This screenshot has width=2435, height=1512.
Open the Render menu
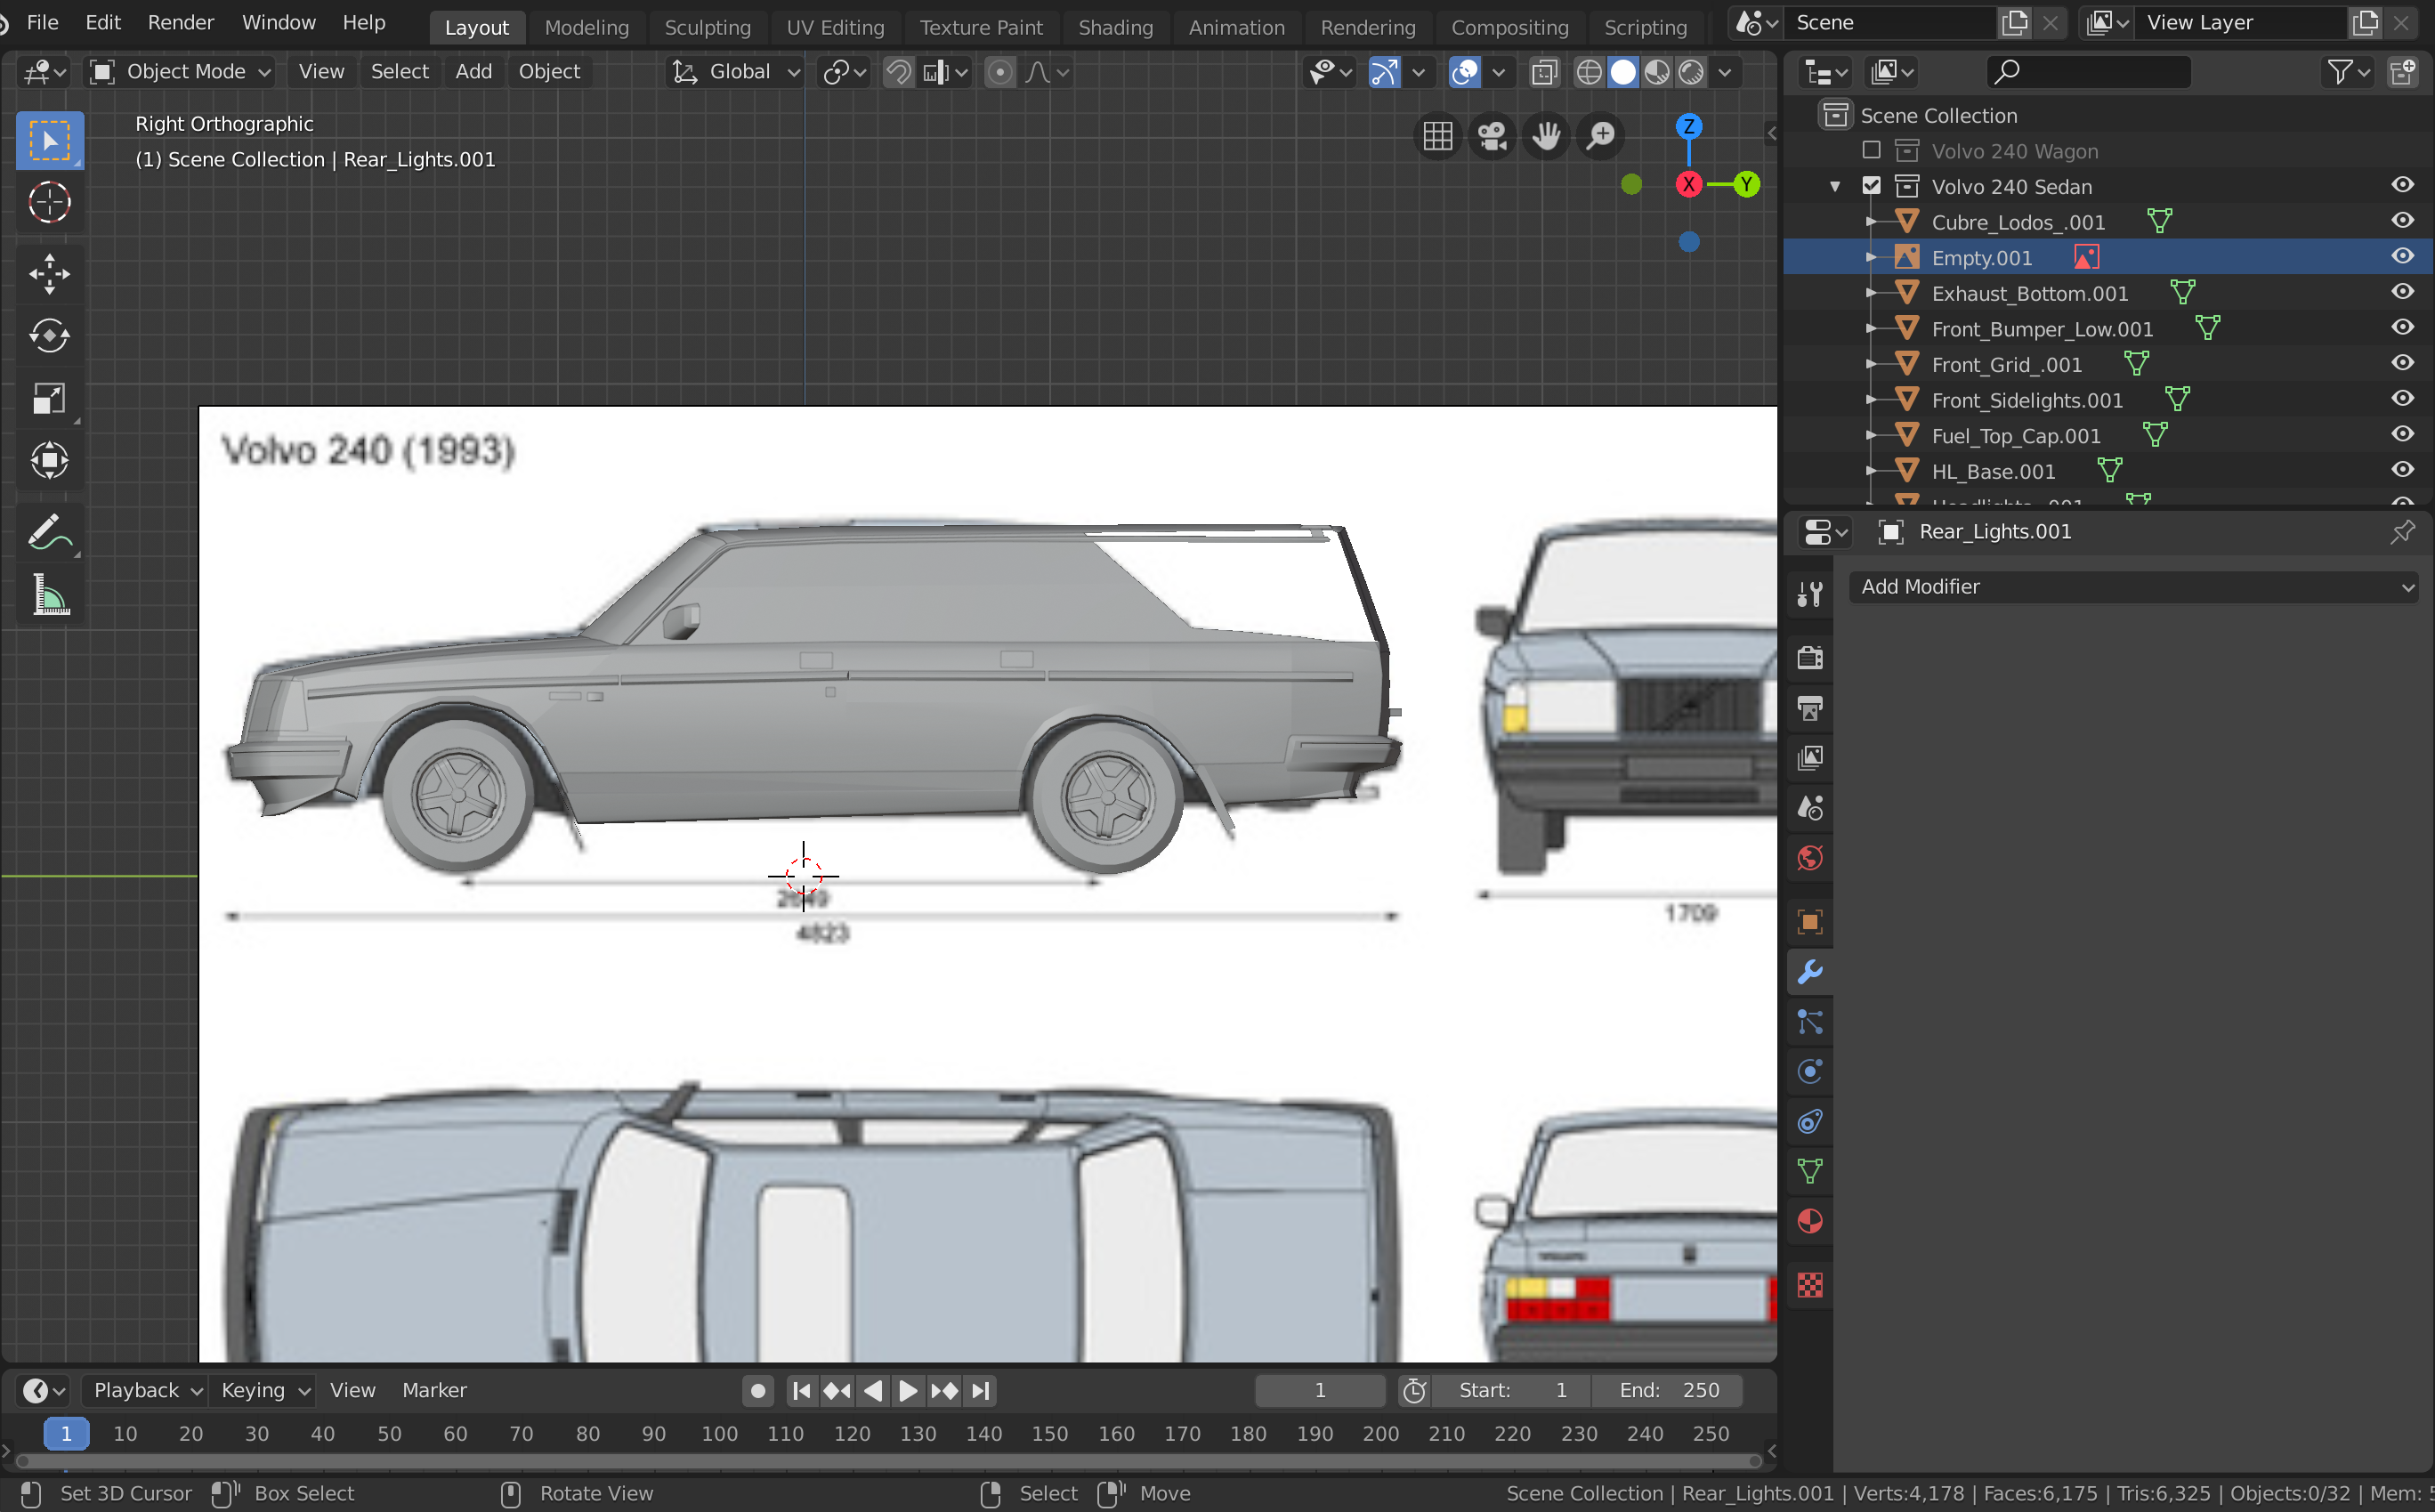click(180, 22)
